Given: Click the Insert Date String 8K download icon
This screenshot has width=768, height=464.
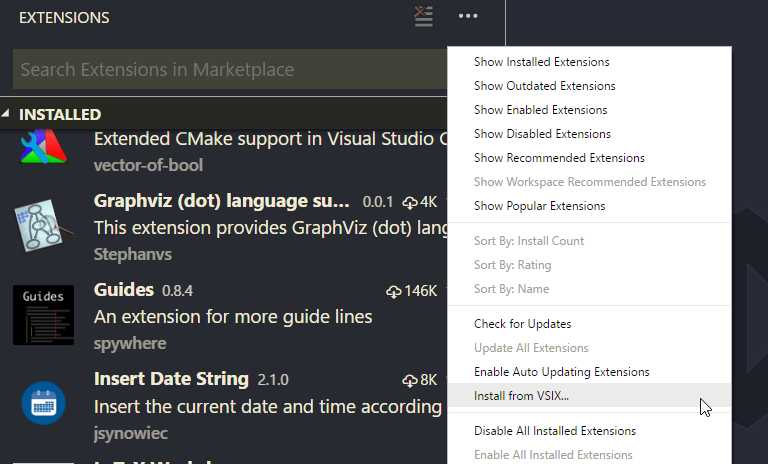Looking at the screenshot, I should tap(409, 380).
